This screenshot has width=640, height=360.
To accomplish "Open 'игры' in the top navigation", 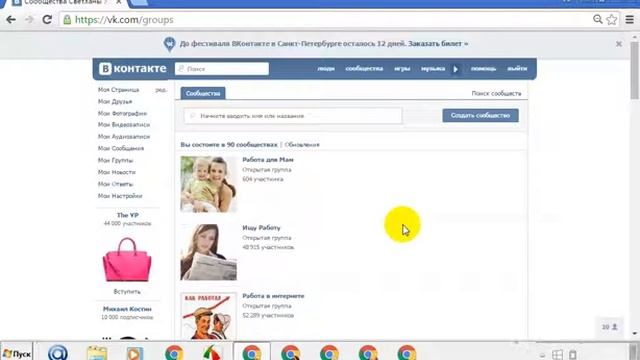I will click(402, 69).
